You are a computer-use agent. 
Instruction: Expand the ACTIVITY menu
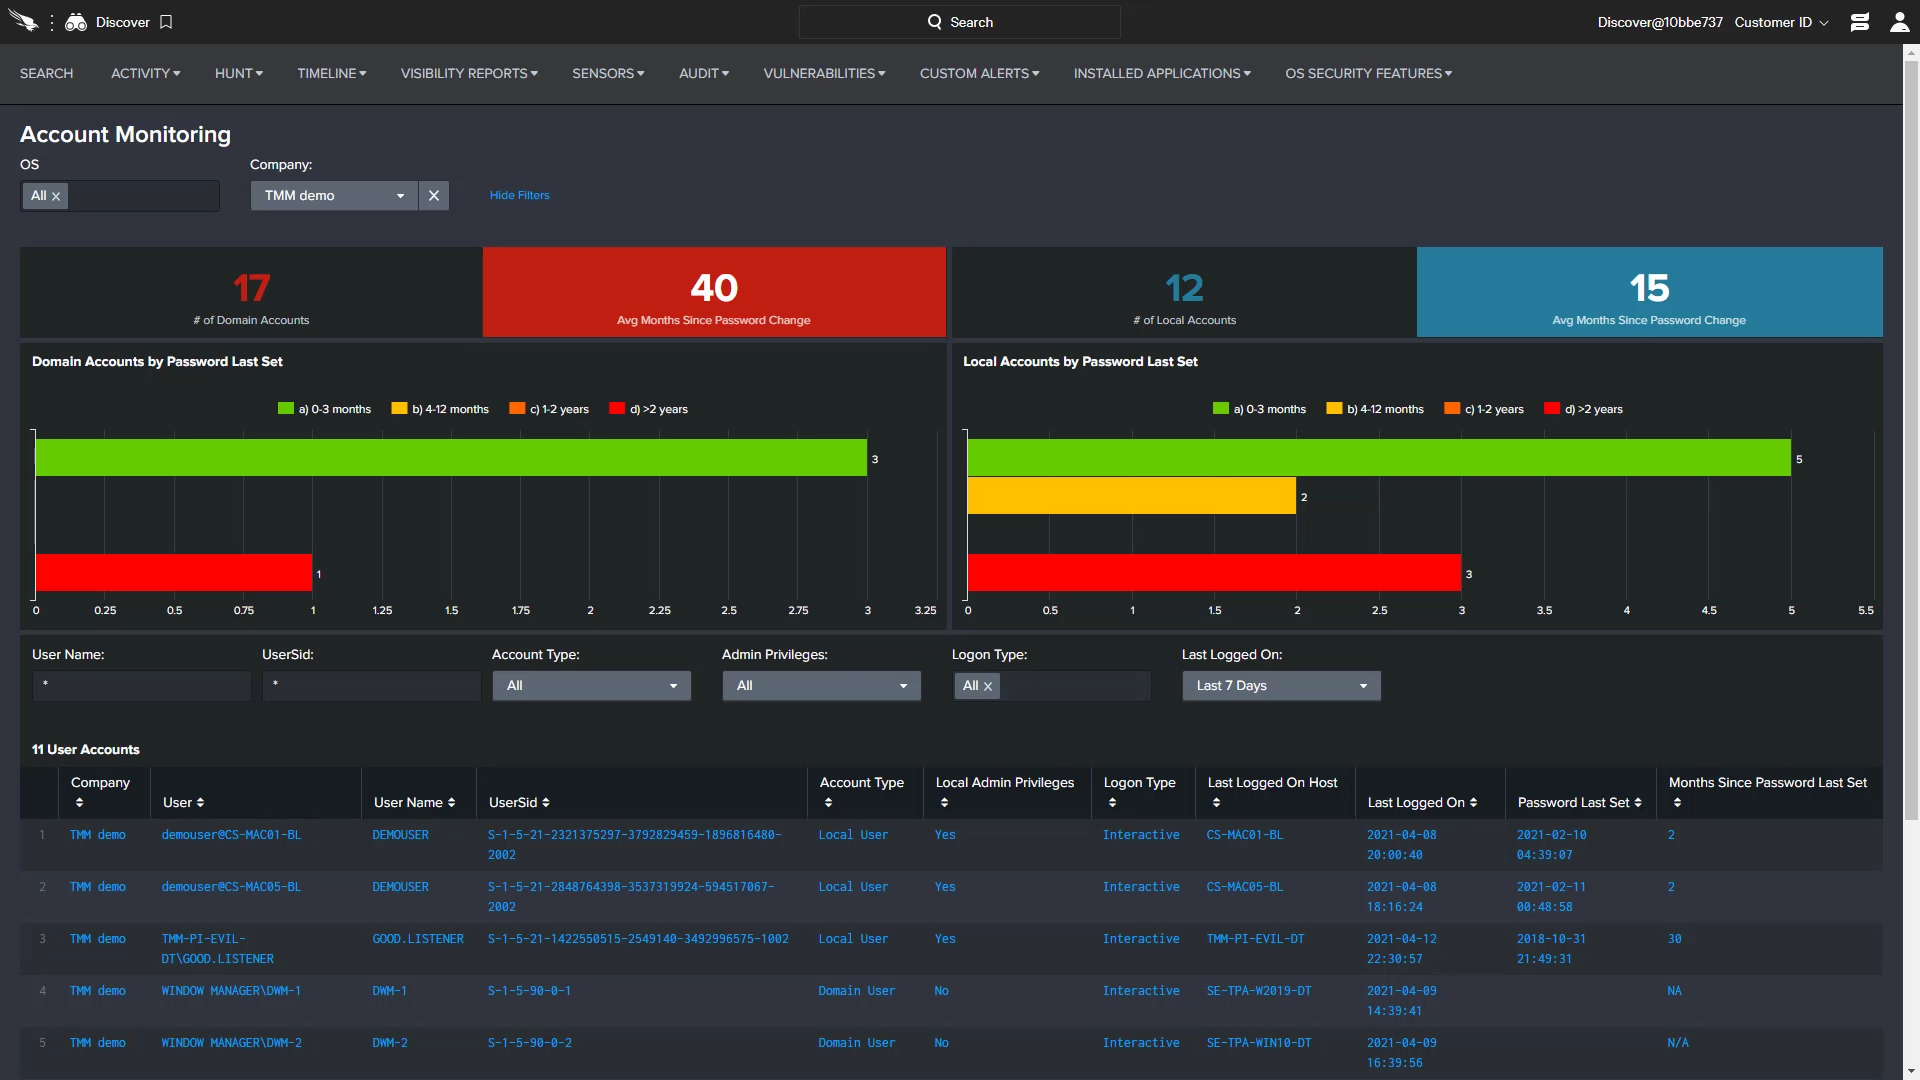click(146, 73)
